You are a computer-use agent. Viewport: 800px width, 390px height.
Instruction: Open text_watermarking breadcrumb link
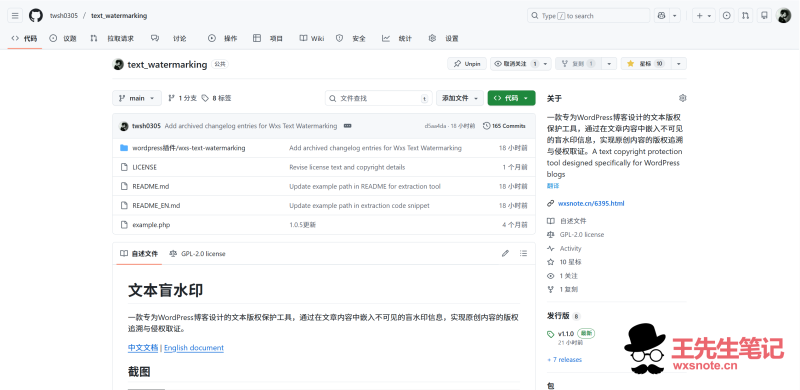click(119, 16)
